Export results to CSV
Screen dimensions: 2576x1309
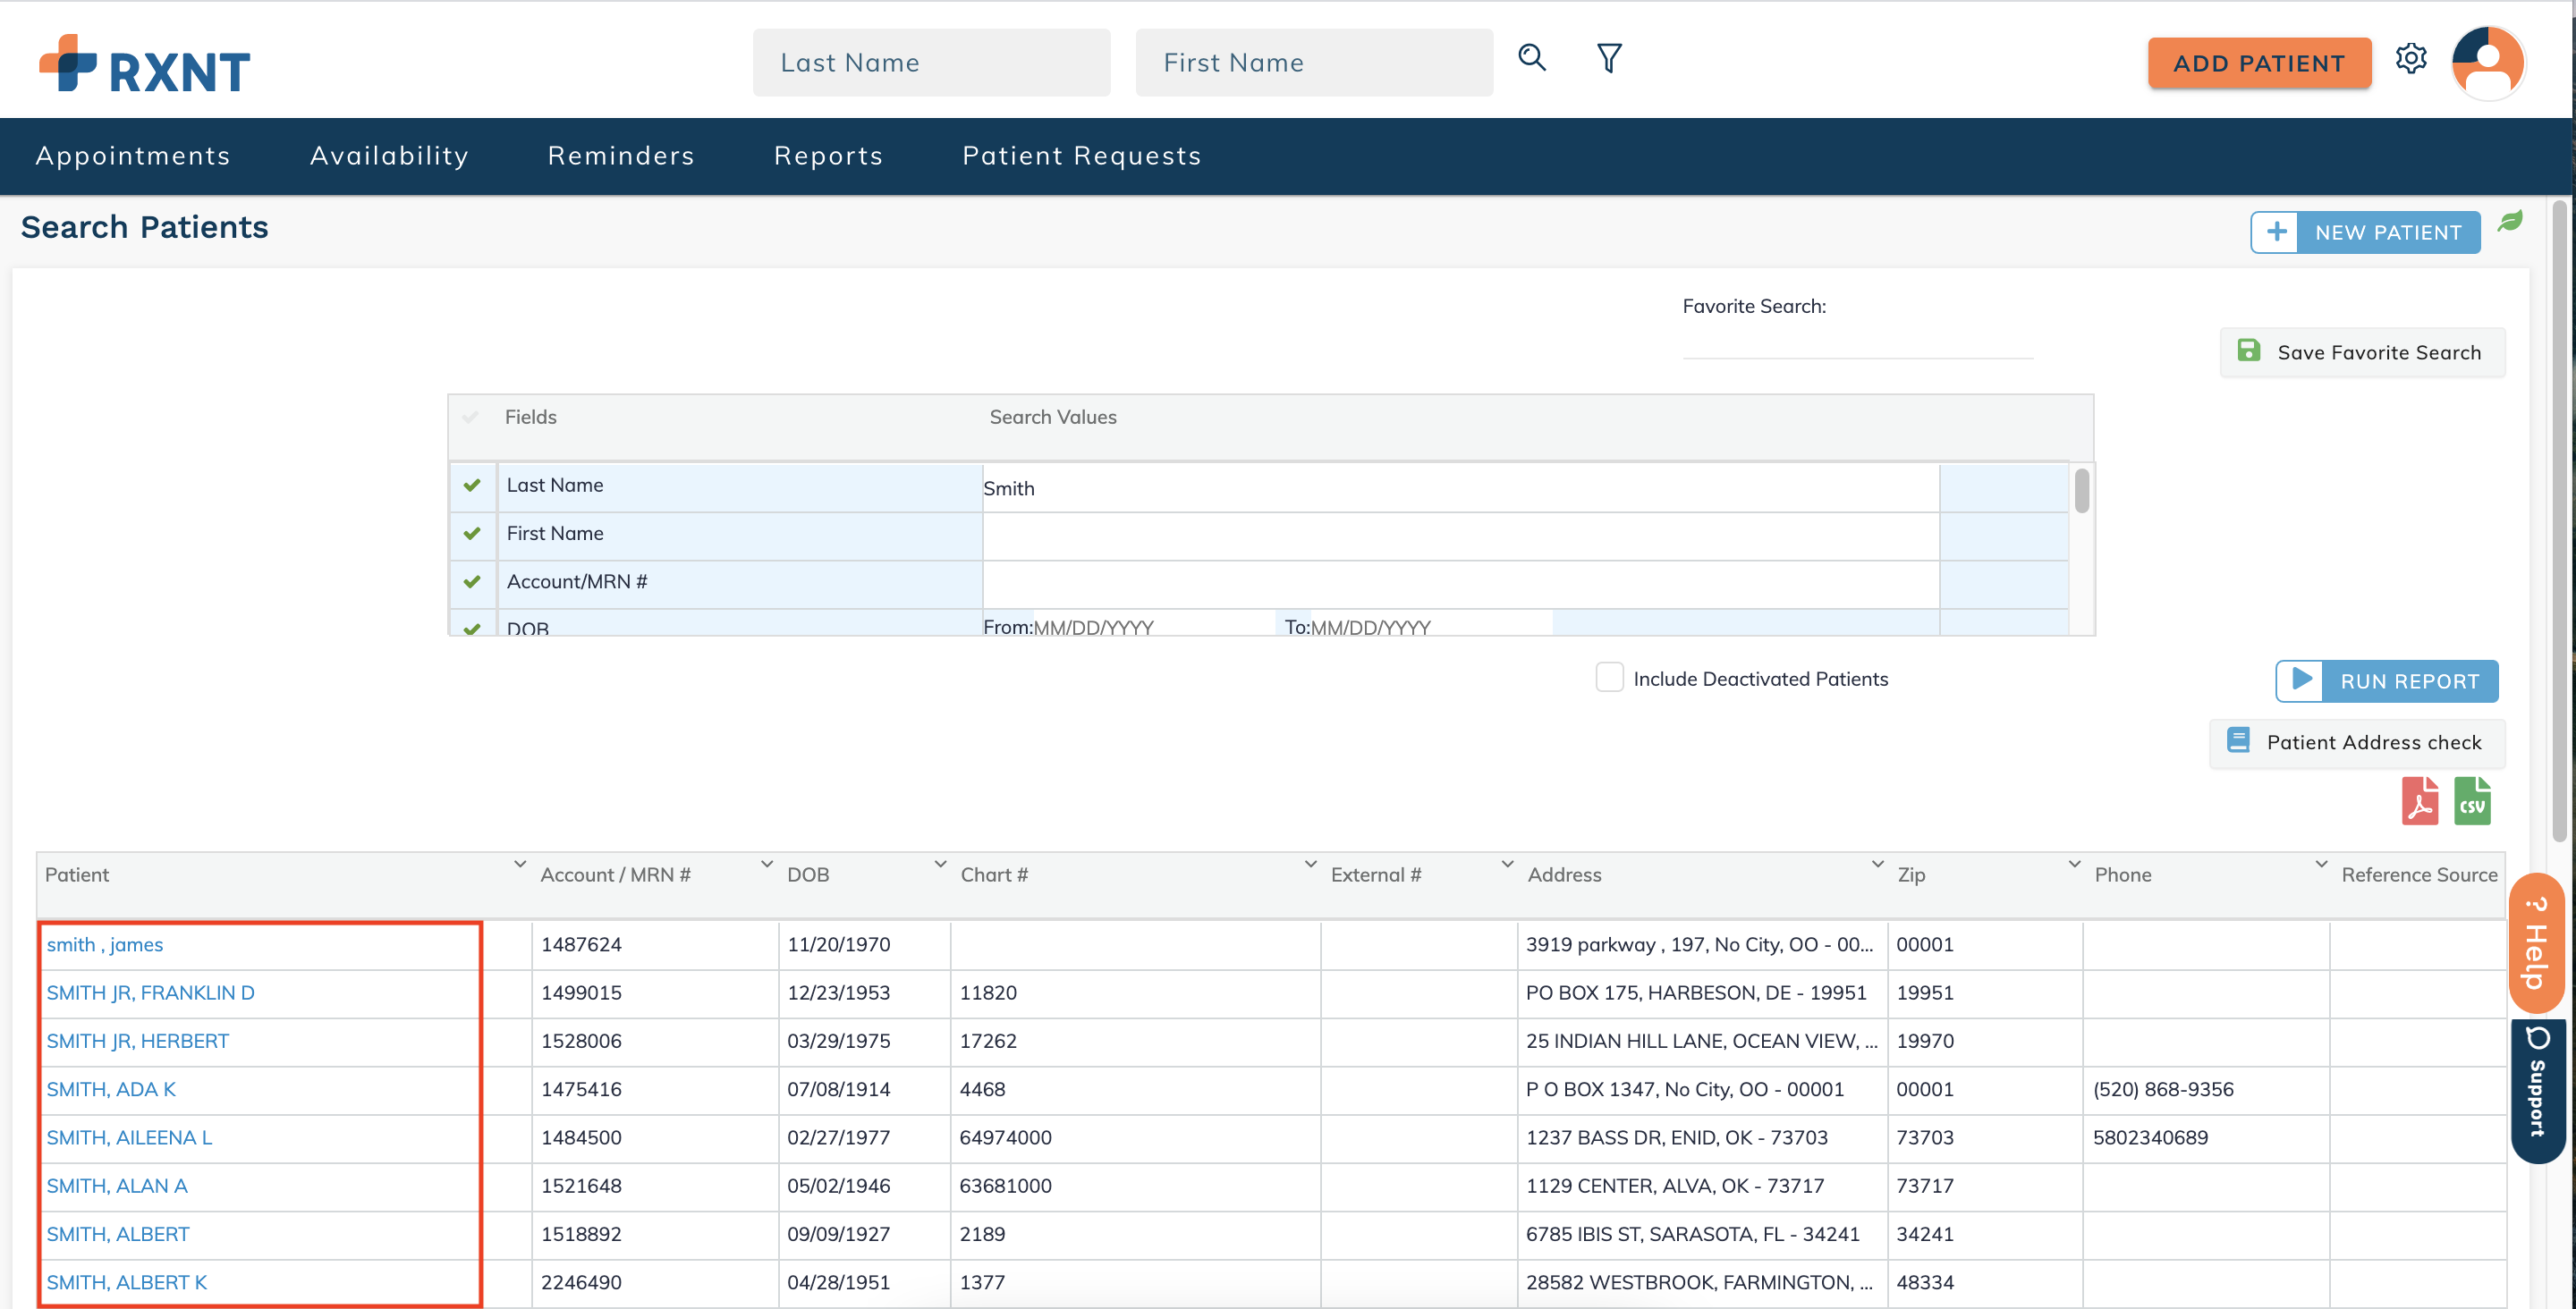(x=2472, y=800)
